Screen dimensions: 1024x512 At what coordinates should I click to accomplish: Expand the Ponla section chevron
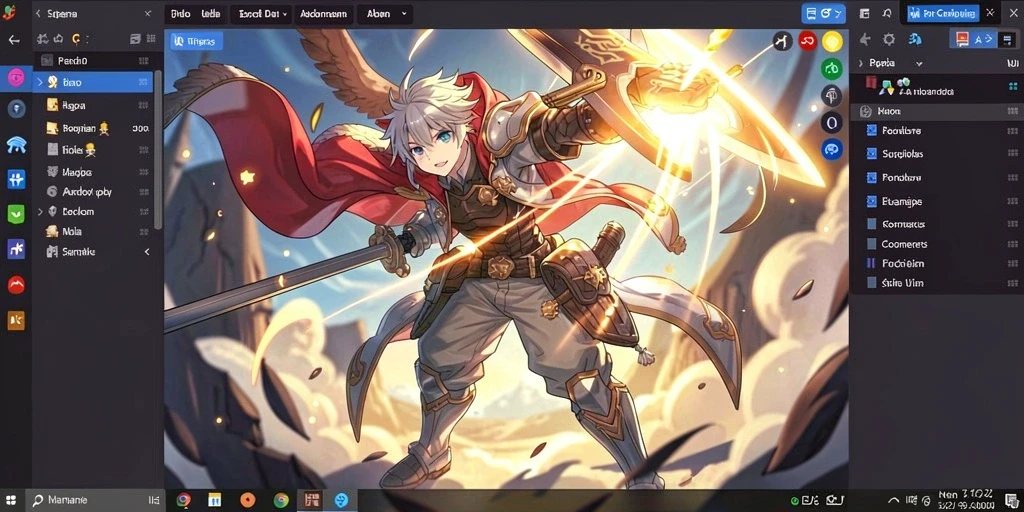pos(861,63)
